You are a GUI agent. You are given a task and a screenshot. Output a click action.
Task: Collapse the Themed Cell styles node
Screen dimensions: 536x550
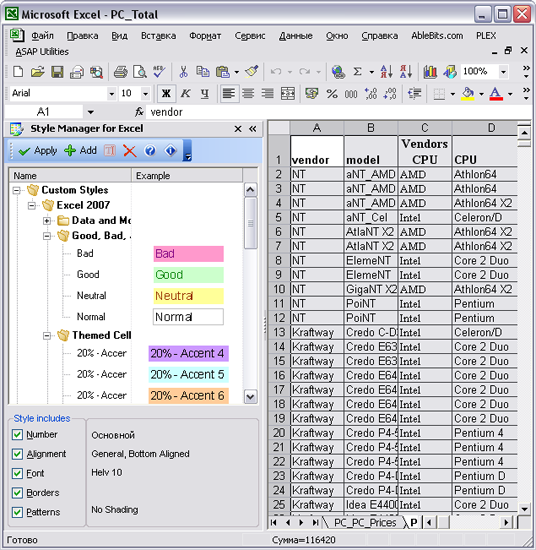47,336
